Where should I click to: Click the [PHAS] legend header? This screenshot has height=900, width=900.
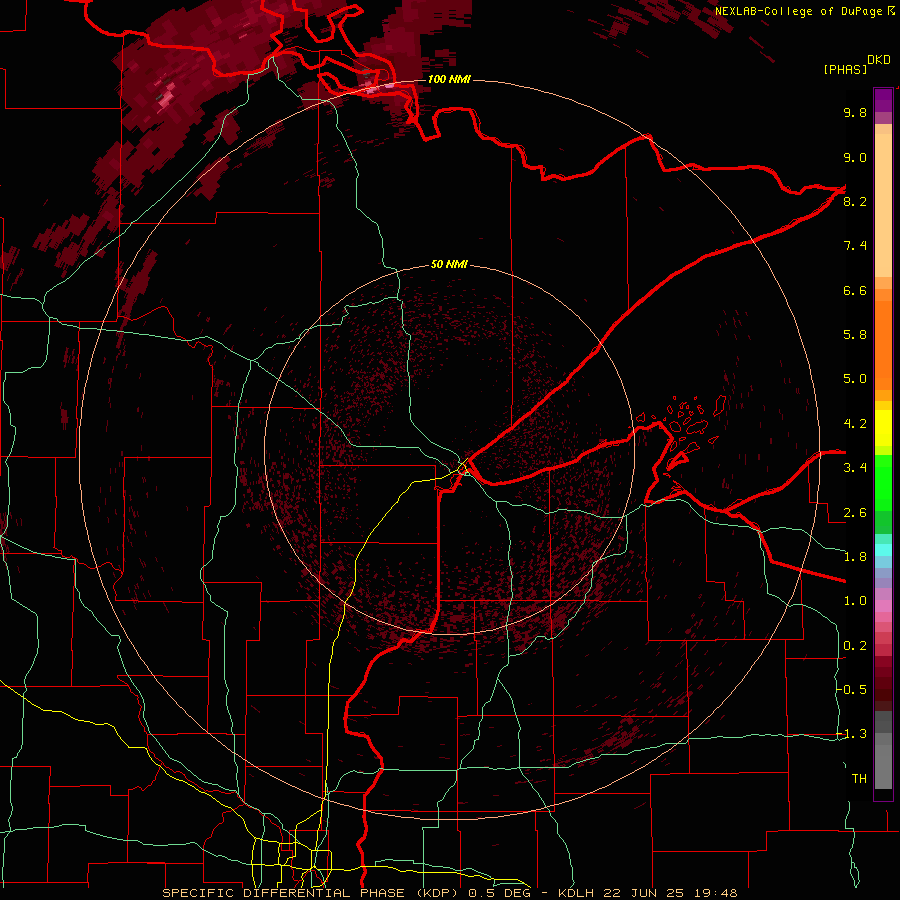coord(845,69)
